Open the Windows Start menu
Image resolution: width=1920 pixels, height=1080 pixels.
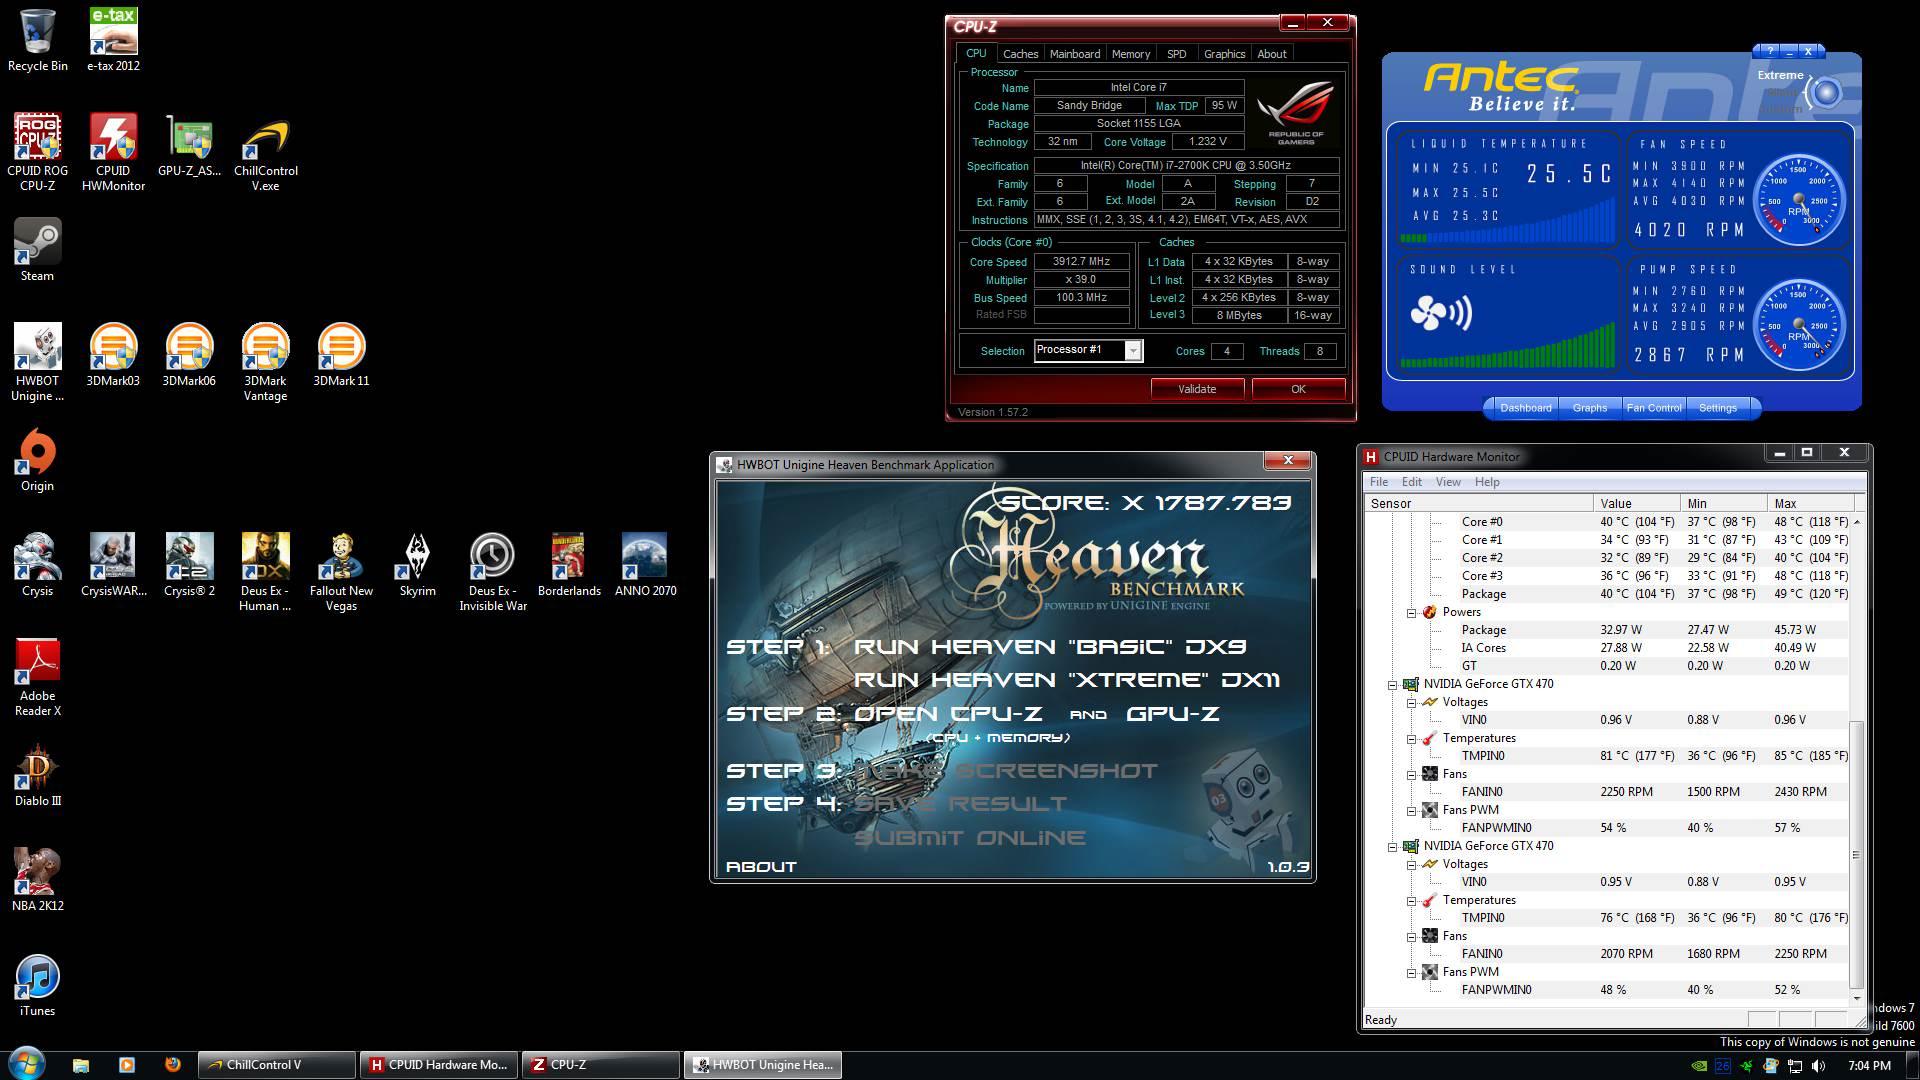click(x=27, y=1063)
